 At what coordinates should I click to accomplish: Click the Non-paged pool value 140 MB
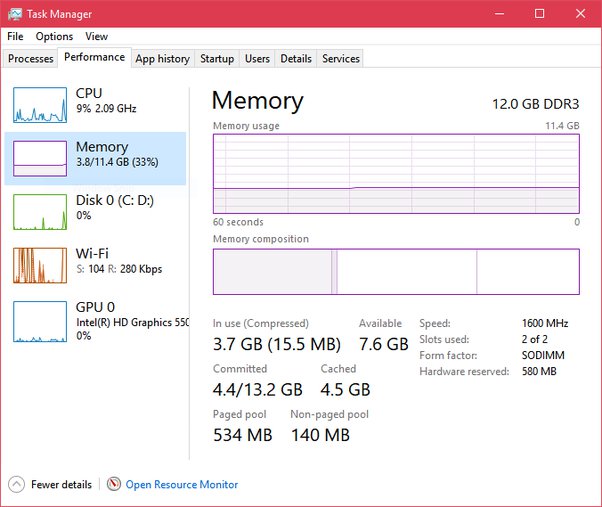click(x=320, y=435)
